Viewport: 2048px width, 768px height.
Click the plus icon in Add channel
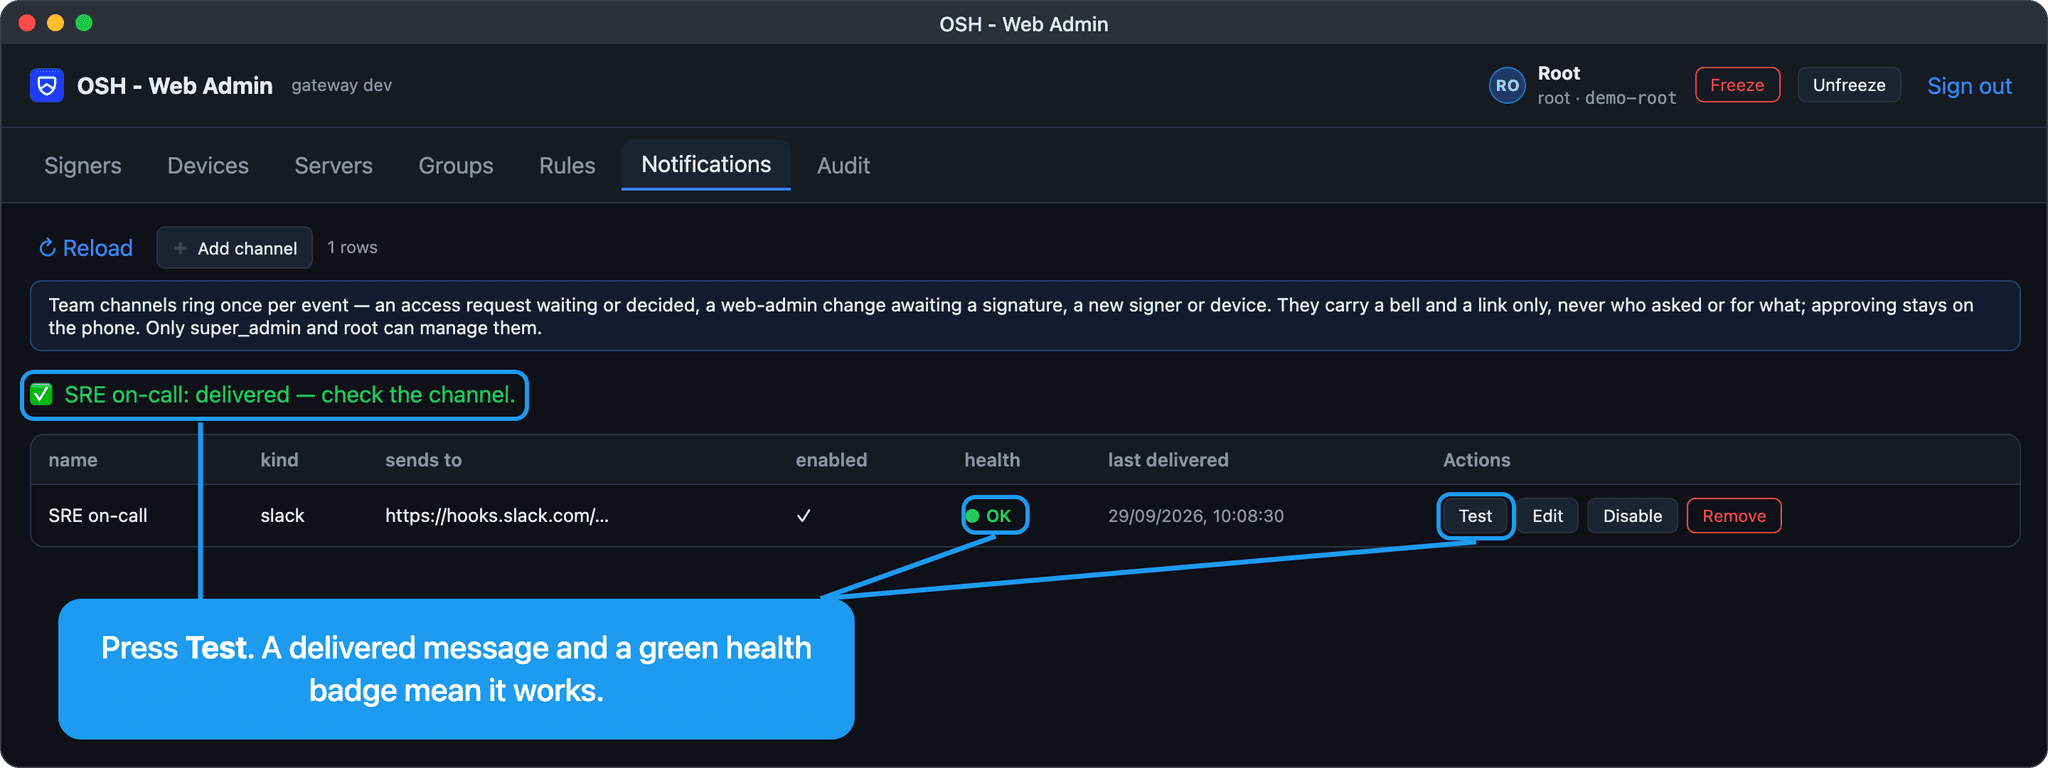[180, 248]
